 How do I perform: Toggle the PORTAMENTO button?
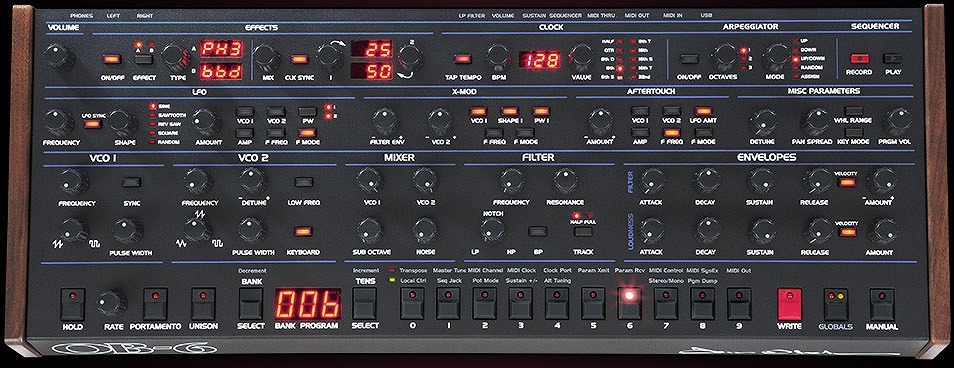coord(155,304)
